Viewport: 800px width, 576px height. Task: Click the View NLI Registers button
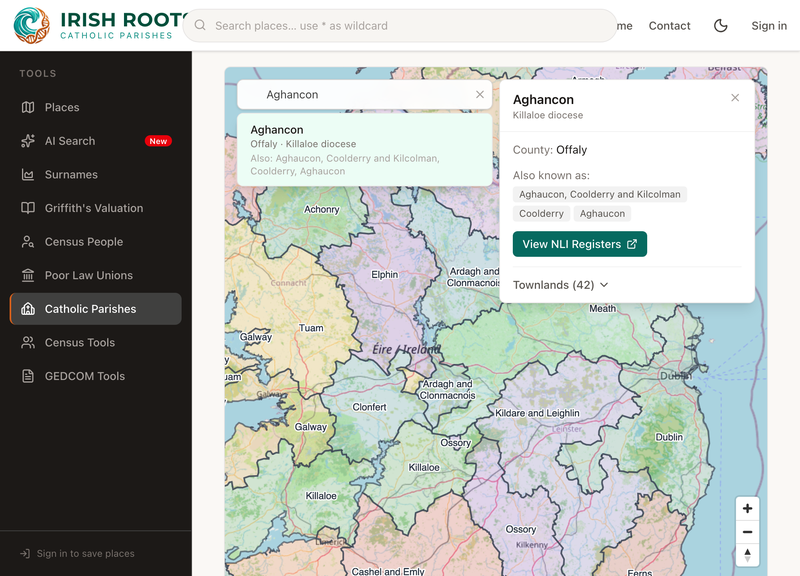point(580,244)
